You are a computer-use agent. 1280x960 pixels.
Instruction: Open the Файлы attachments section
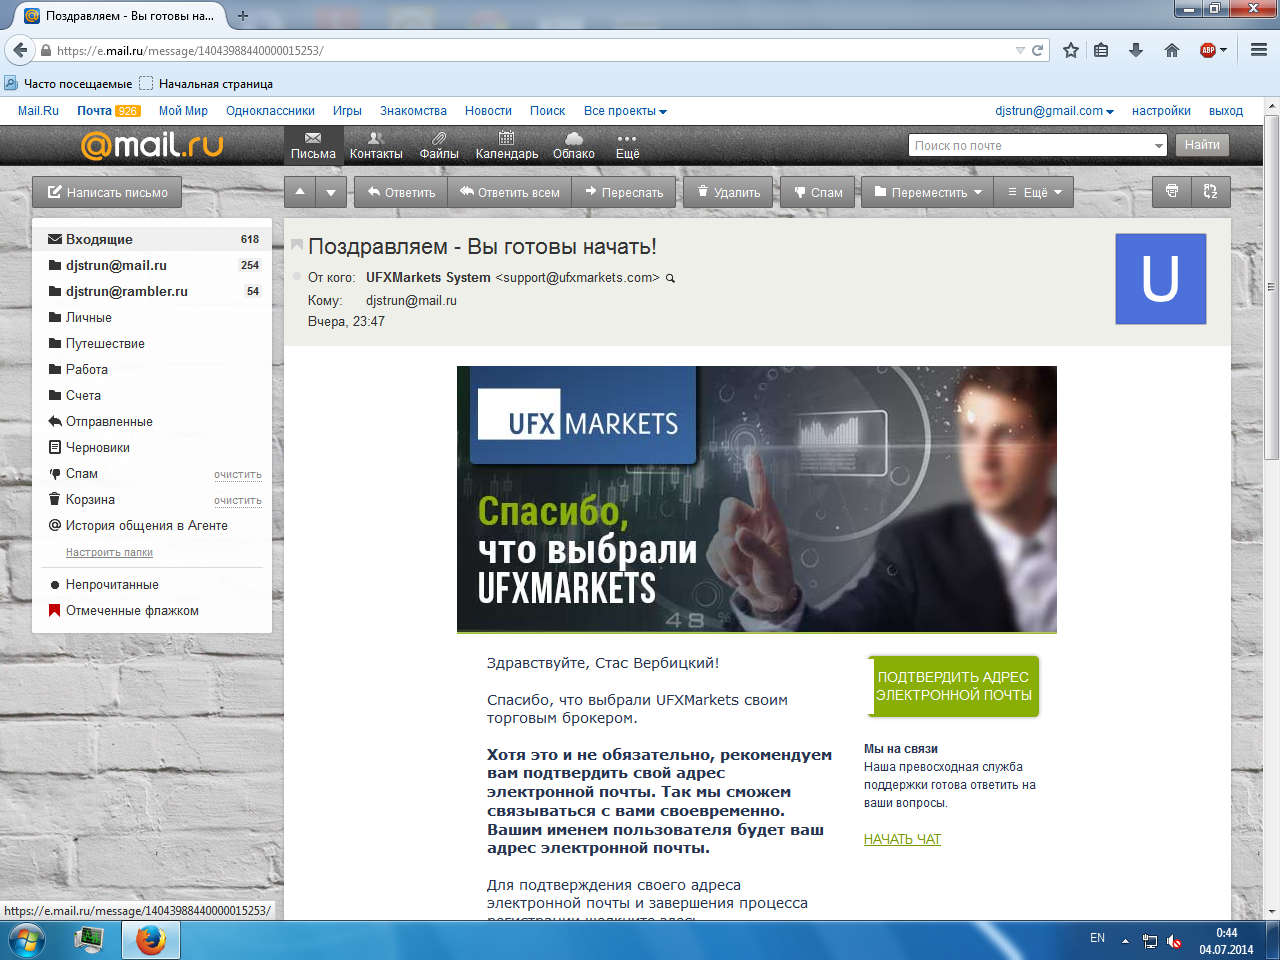[x=439, y=146]
